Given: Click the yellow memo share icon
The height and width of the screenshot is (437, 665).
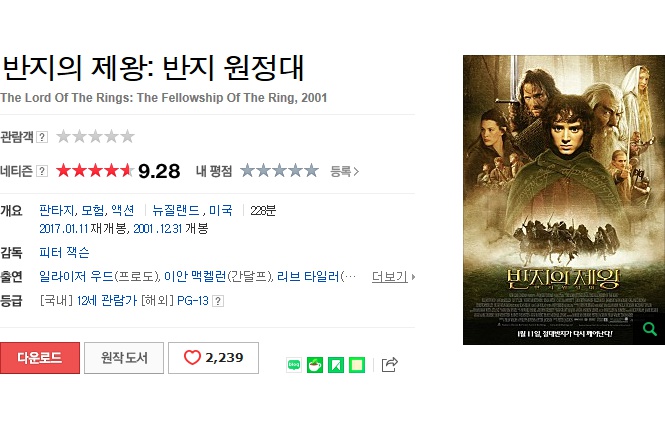Looking at the screenshot, I should [x=357, y=365].
